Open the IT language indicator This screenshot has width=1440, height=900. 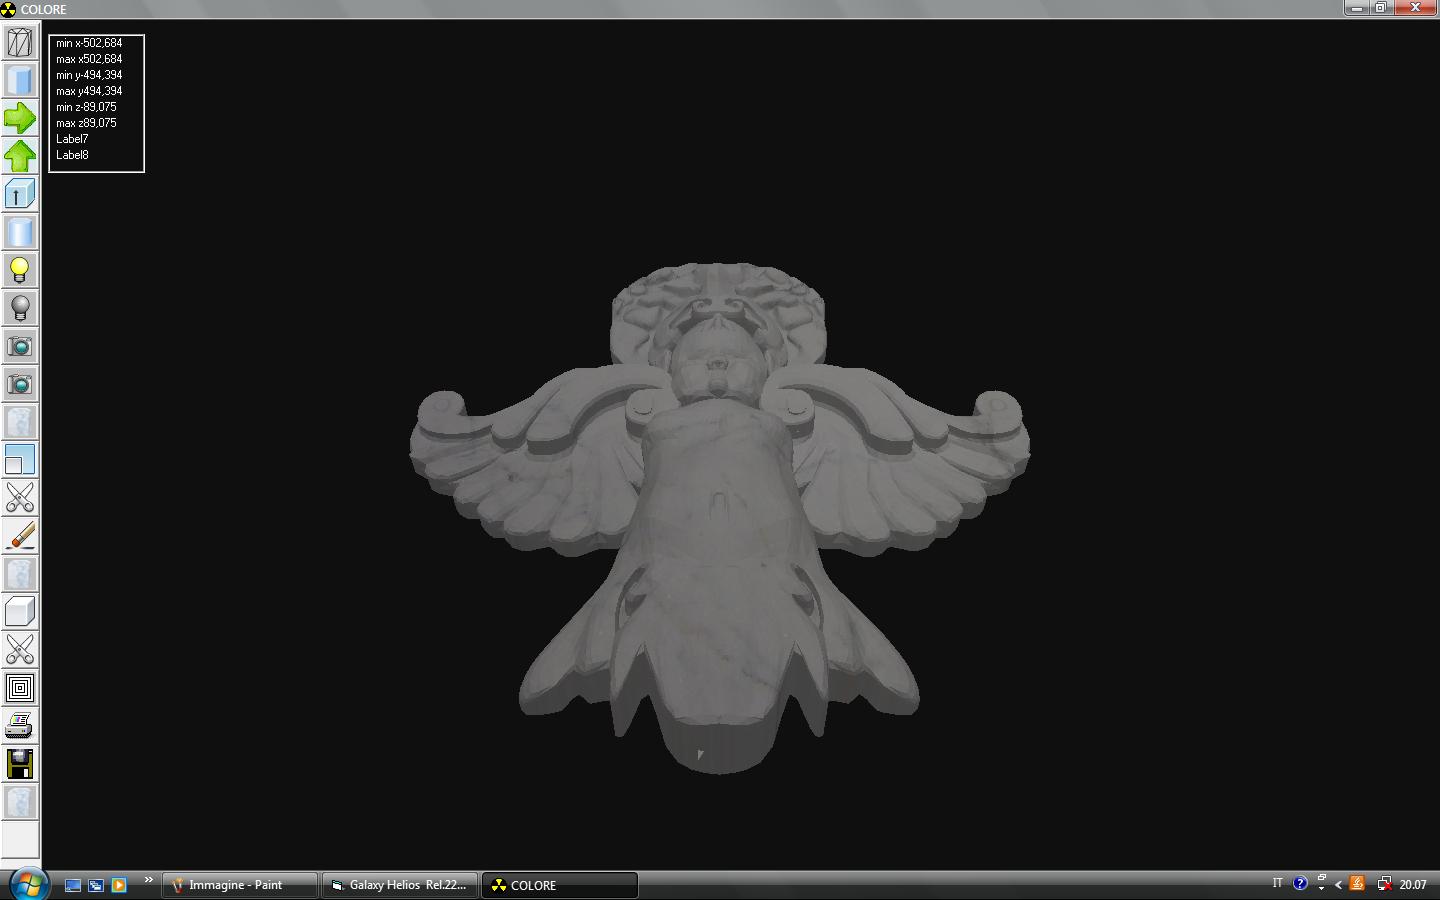click(x=1277, y=884)
